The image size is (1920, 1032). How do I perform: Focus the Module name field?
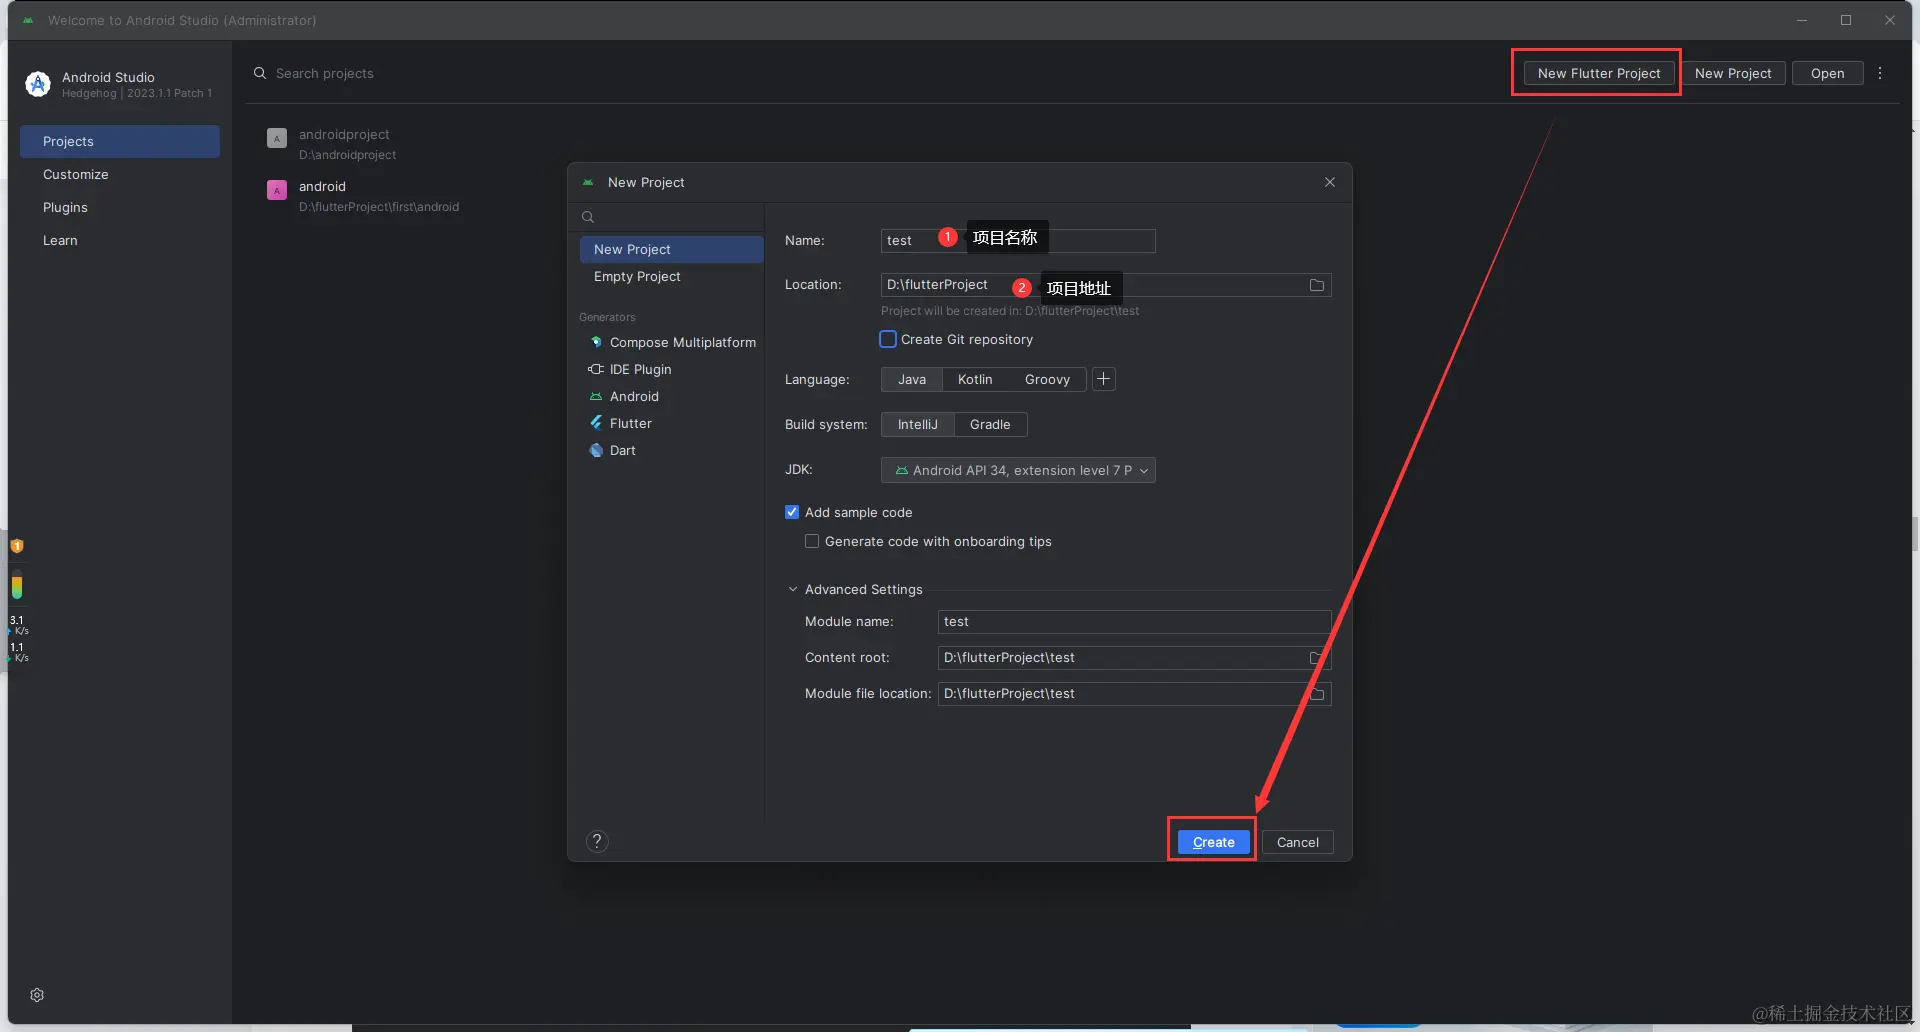point(1135,621)
